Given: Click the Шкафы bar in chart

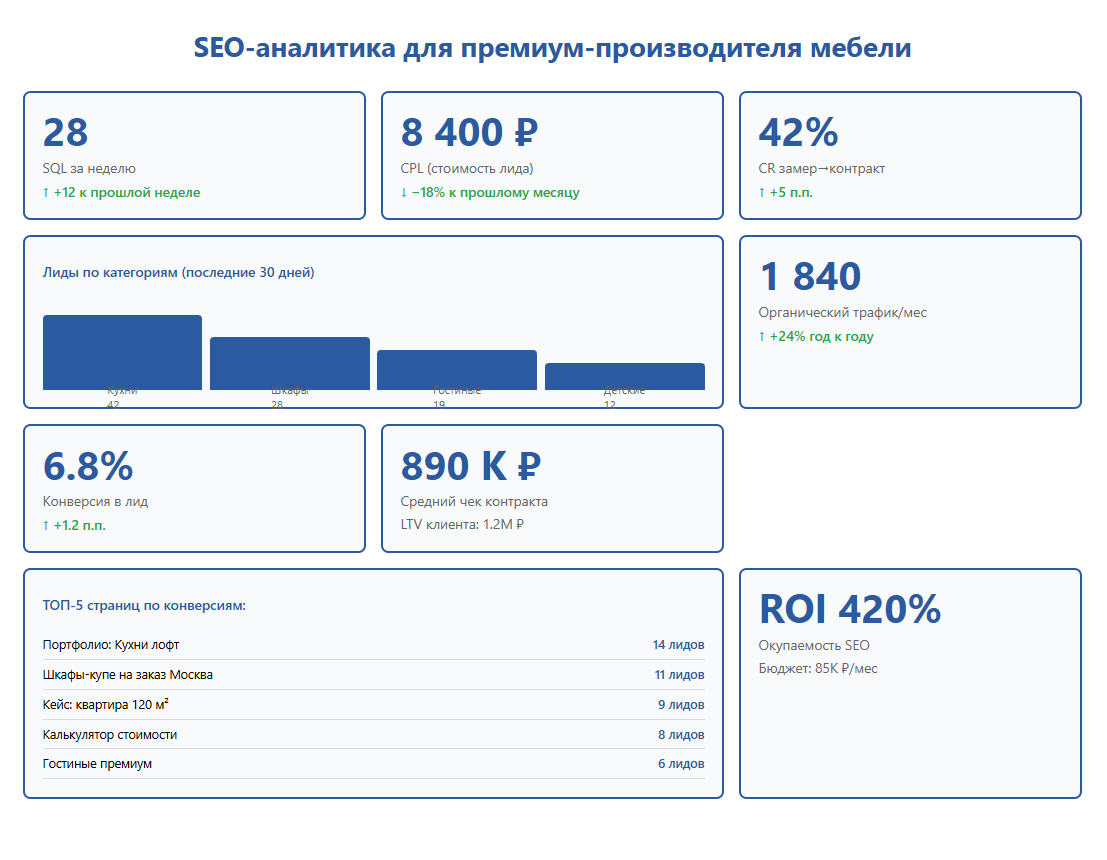Looking at the screenshot, I should [289, 363].
